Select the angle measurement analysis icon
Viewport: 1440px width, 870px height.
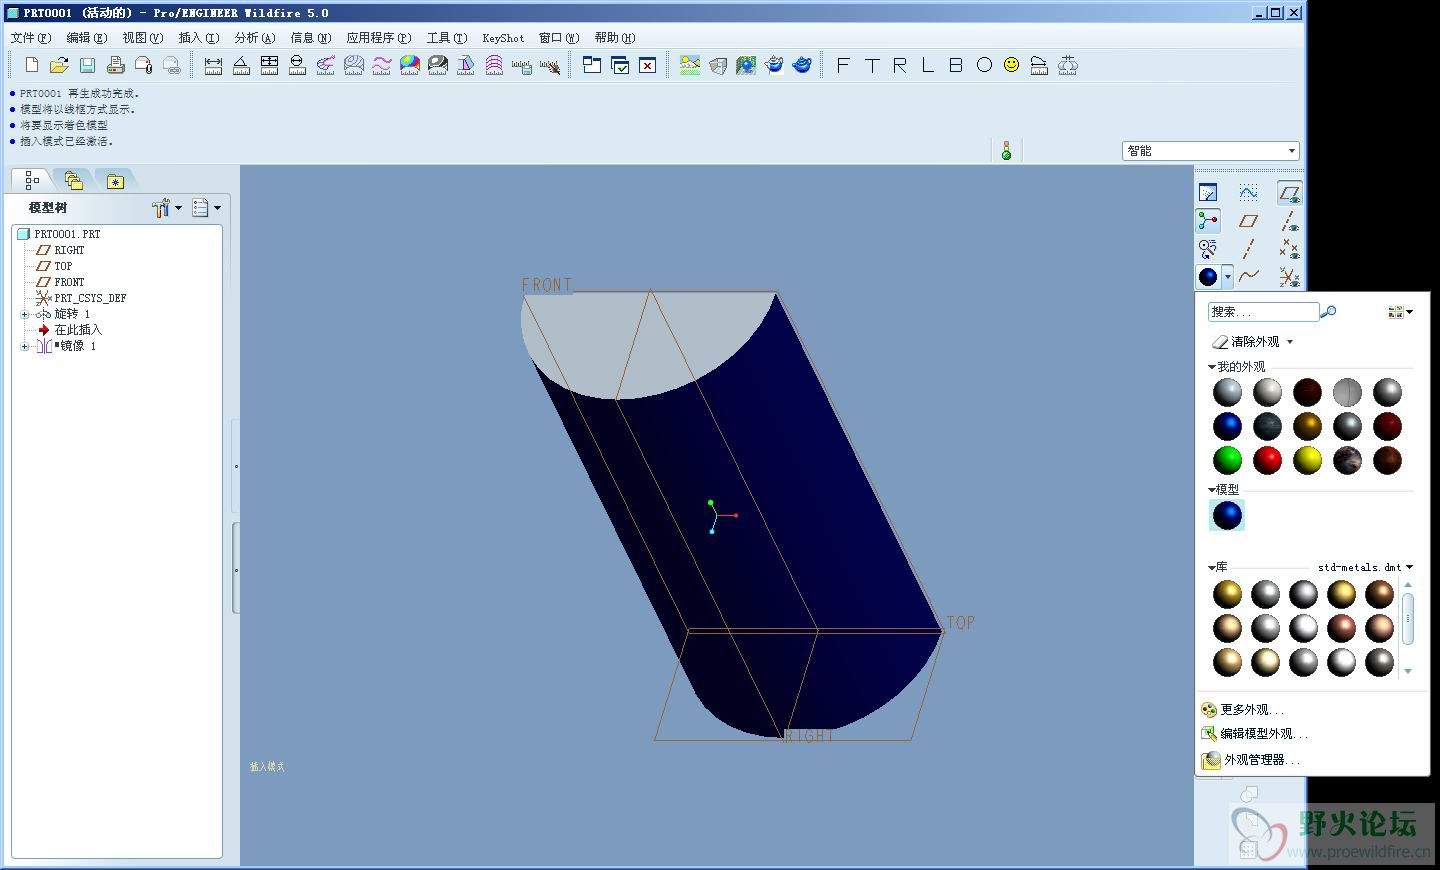[241, 65]
